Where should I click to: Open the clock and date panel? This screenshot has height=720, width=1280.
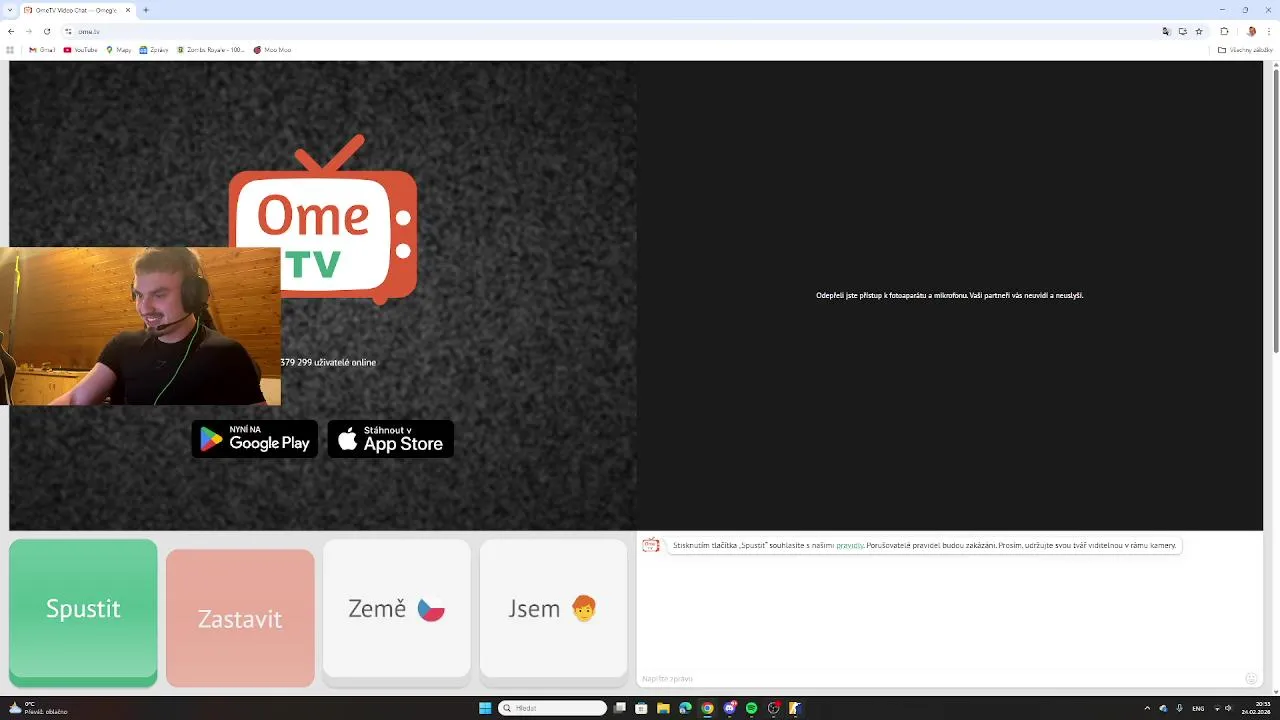[1257, 708]
